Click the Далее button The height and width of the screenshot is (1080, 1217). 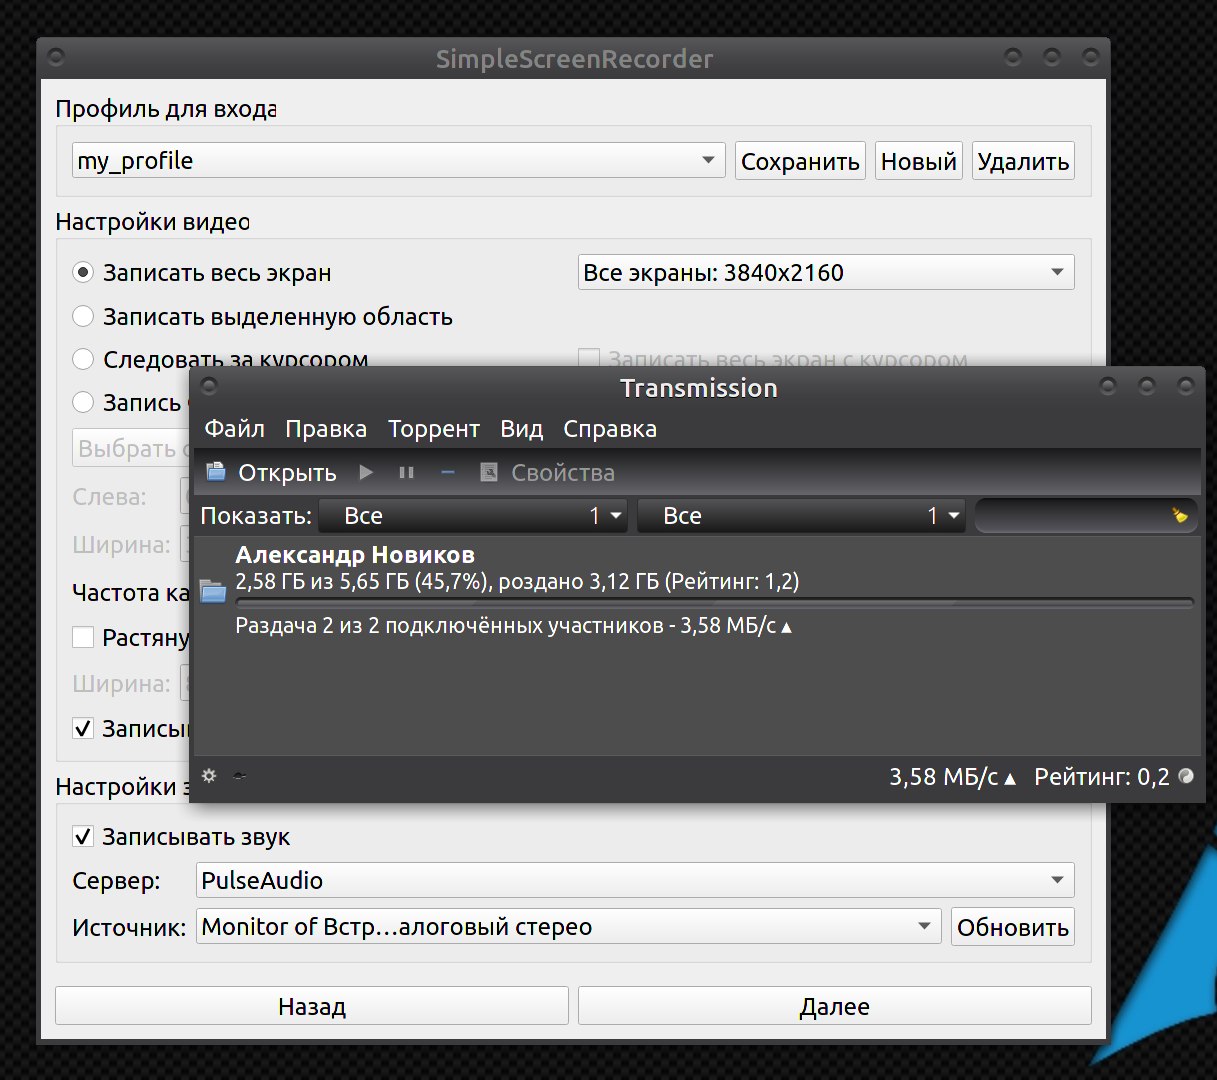(835, 1006)
